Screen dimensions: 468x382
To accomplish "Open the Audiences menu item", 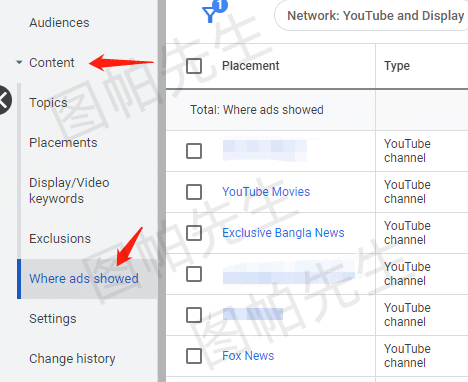I will (59, 23).
